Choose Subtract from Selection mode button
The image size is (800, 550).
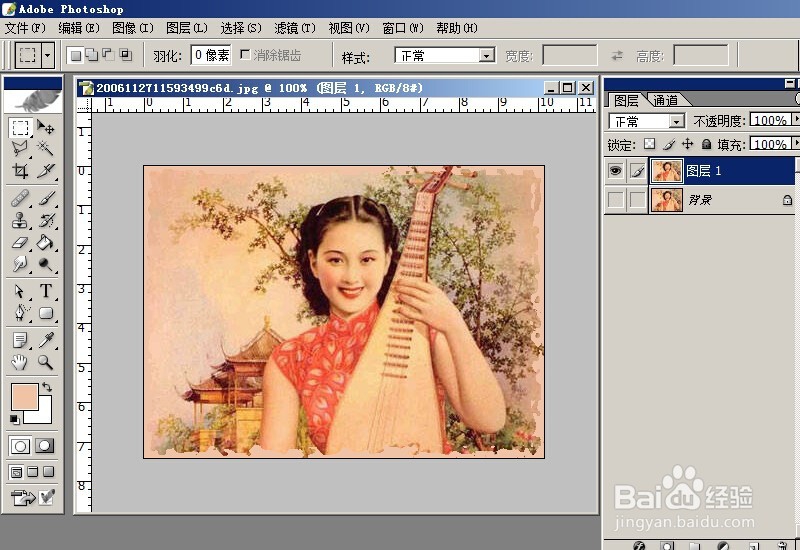[108, 55]
